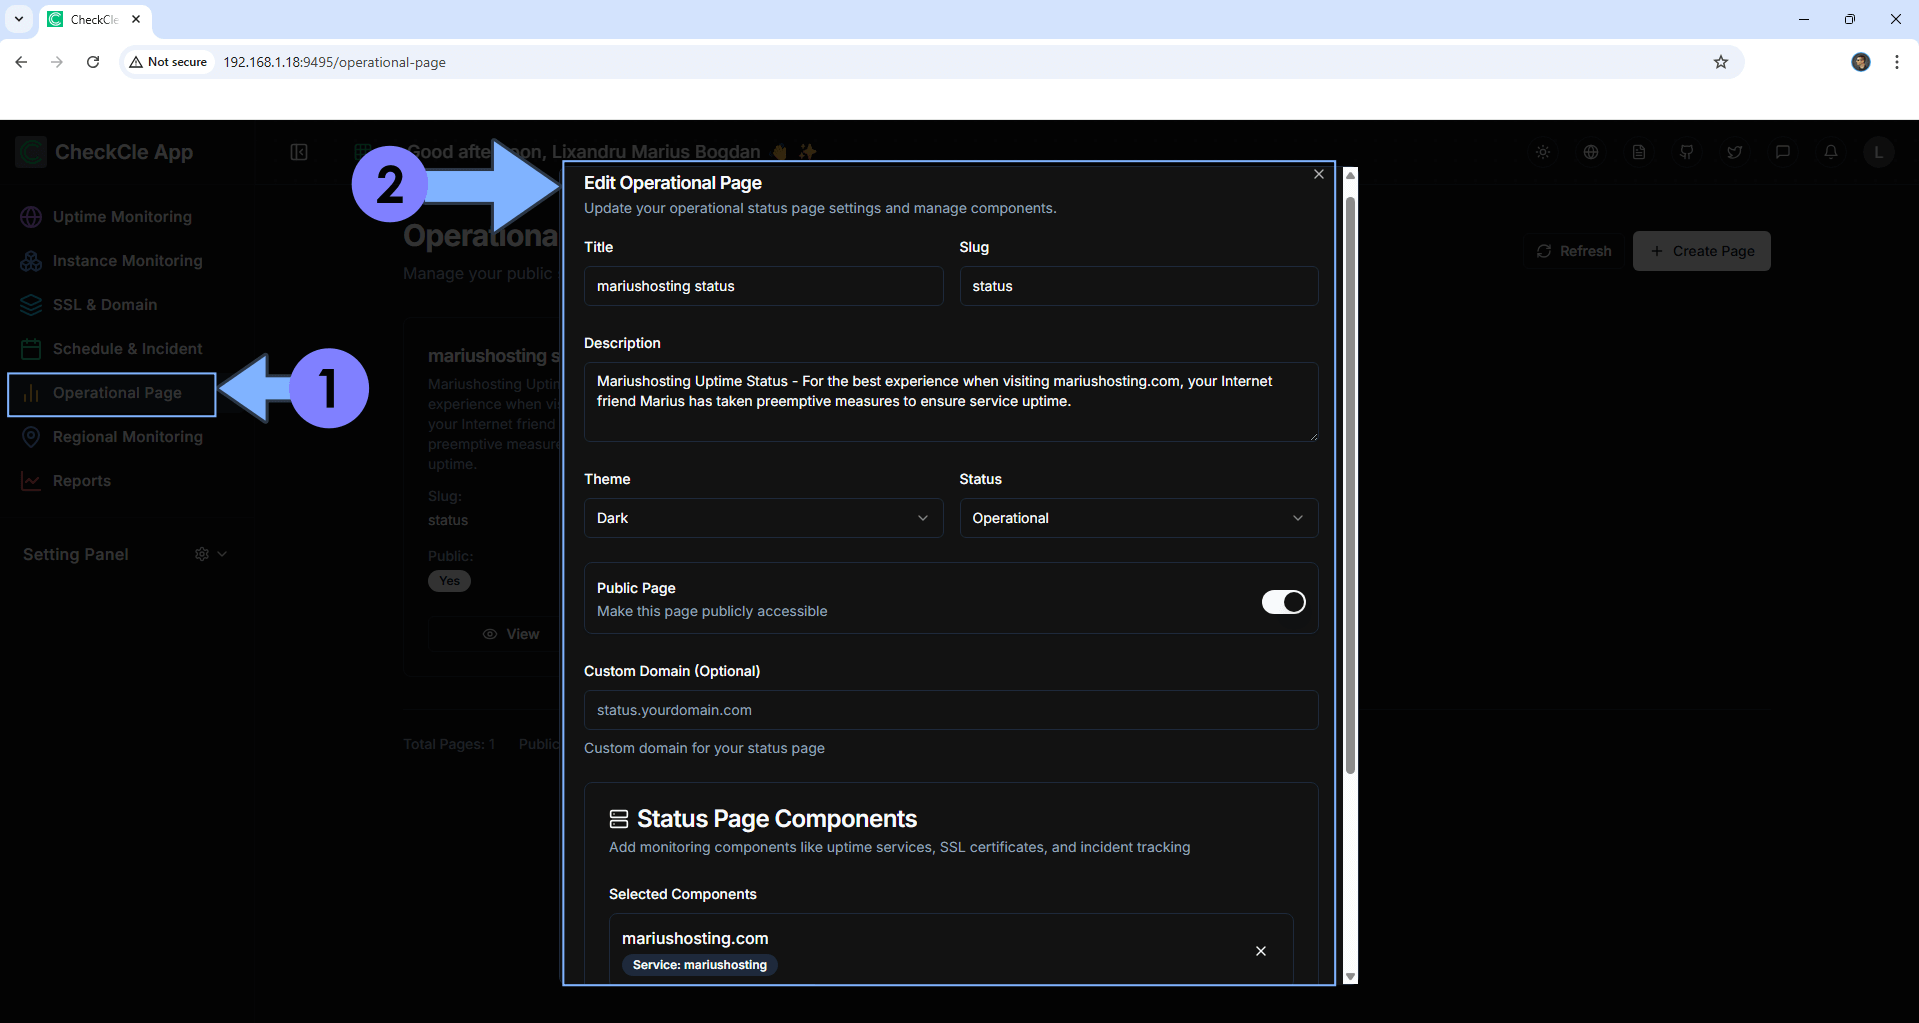Click Slug input field
This screenshot has width=1919, height=1023.
click(1139, 286)
